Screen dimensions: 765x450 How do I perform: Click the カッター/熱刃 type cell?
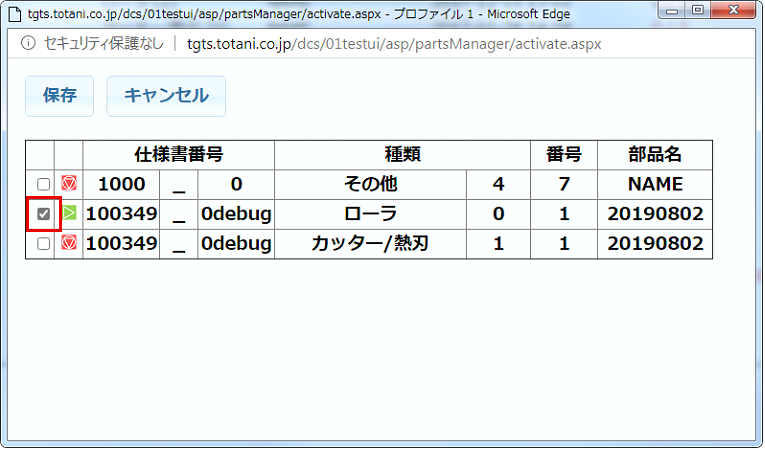[370, 244]
